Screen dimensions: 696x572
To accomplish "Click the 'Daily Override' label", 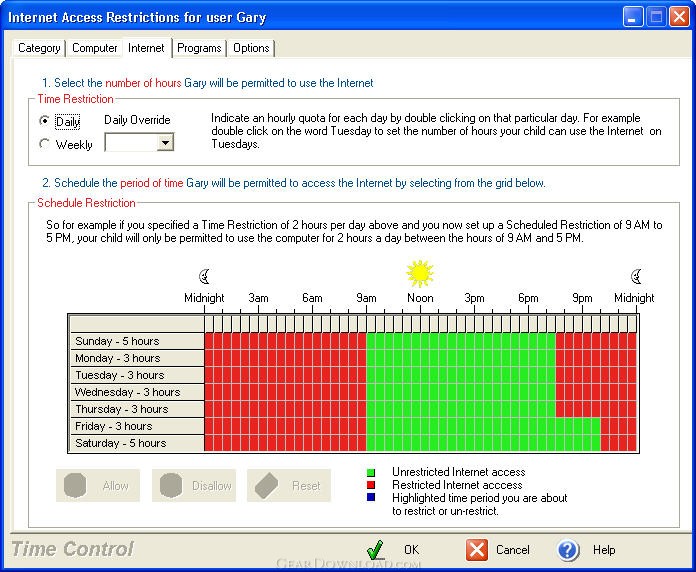I will pos(137,120).
